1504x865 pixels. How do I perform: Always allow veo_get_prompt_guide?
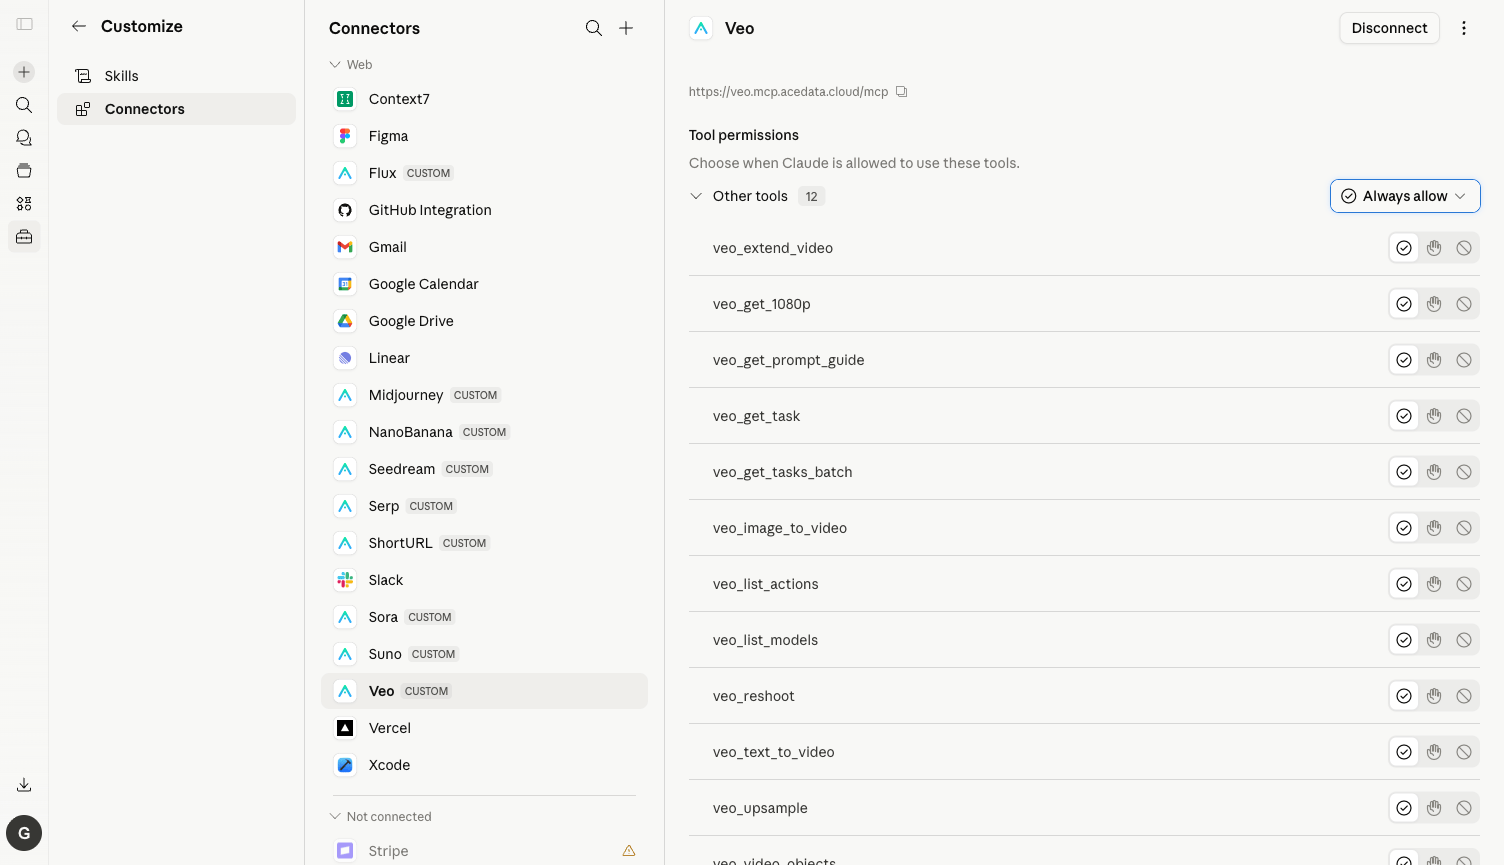pos(1404,360)
